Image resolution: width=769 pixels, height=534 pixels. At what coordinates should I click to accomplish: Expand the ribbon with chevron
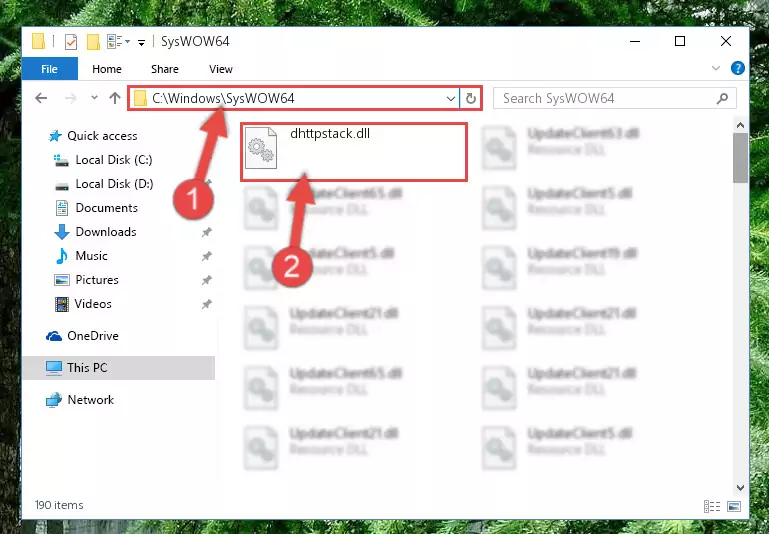tap(716, 68)
